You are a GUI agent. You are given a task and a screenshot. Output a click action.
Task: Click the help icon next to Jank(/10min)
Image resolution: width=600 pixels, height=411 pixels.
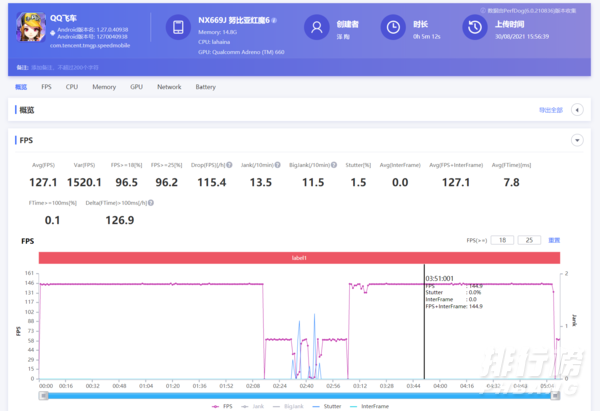(x=277, y=165)
